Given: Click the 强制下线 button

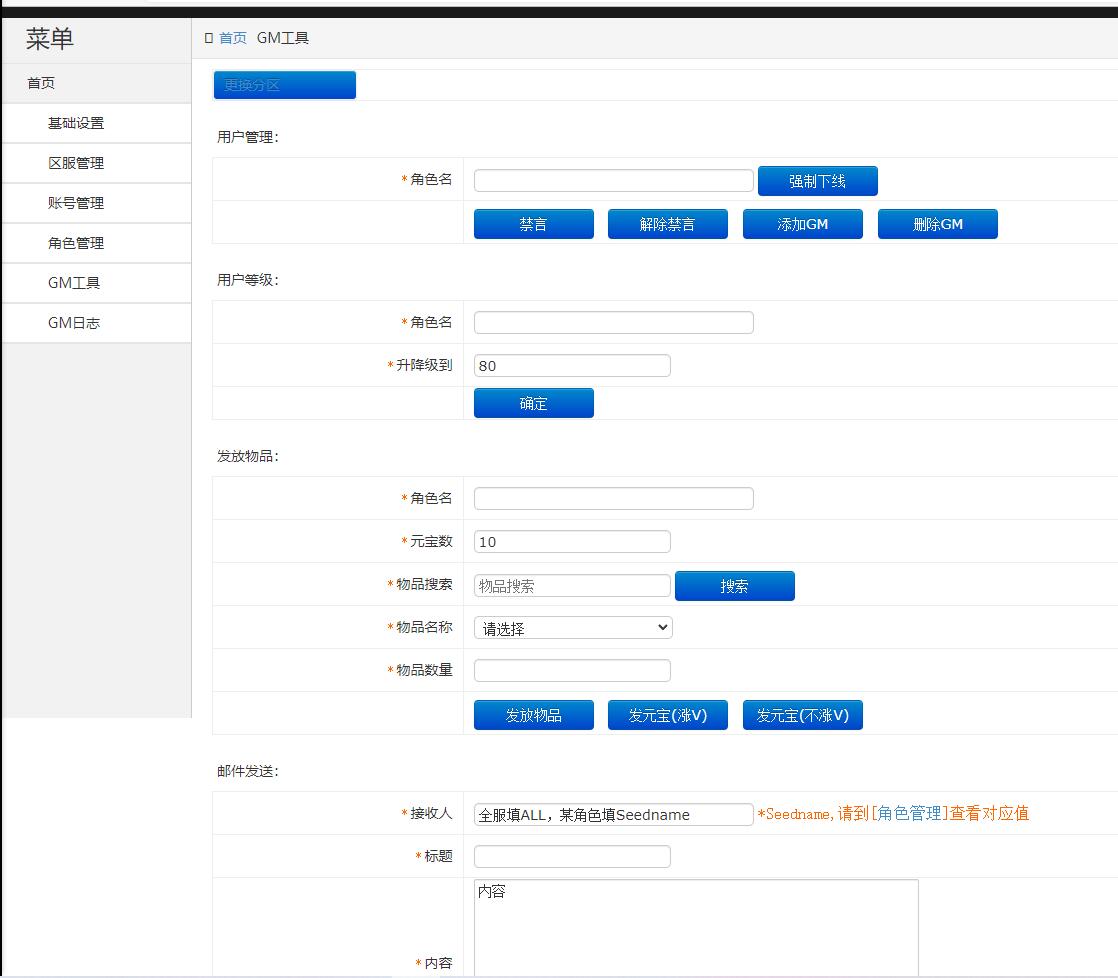Looking at the screenshot, I should [818, 180].
